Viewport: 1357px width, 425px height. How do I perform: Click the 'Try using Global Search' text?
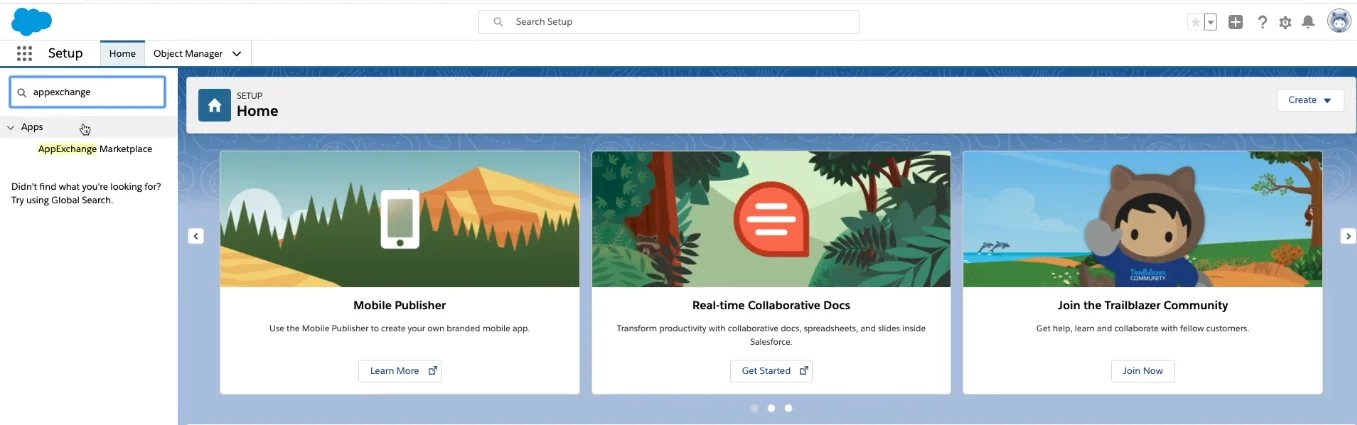click(62, 200)
